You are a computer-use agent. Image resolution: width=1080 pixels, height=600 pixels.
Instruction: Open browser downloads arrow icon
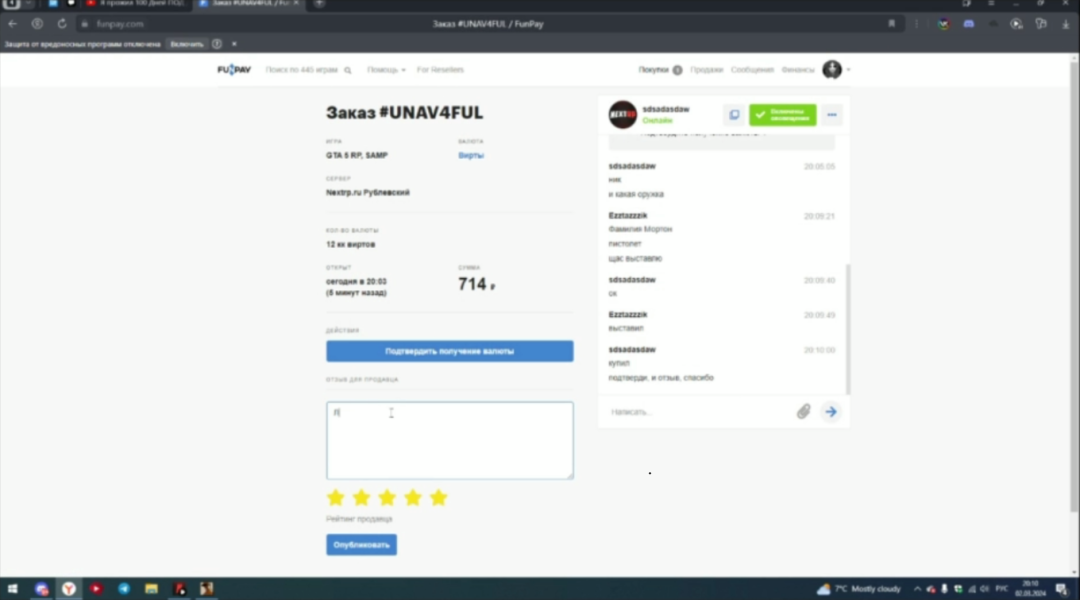[x=1066, y=24]
